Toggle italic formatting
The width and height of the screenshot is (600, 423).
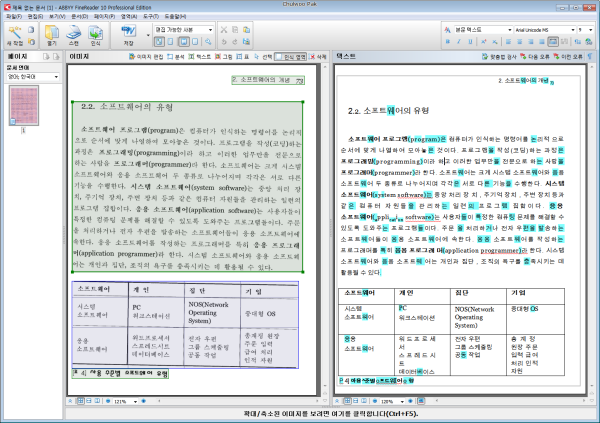pyautogui.click(x=459, y=42)
